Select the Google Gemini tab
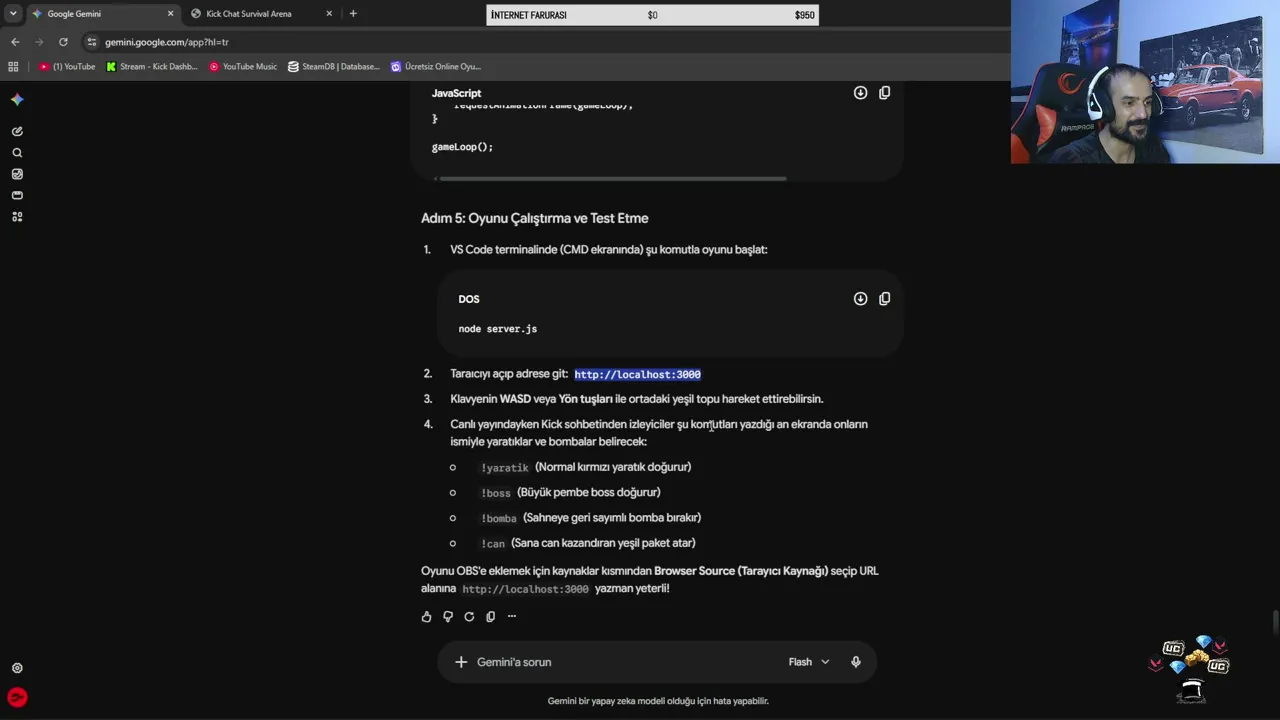Viewport: 1280px width, 720px height. click(x=103, y=14)
